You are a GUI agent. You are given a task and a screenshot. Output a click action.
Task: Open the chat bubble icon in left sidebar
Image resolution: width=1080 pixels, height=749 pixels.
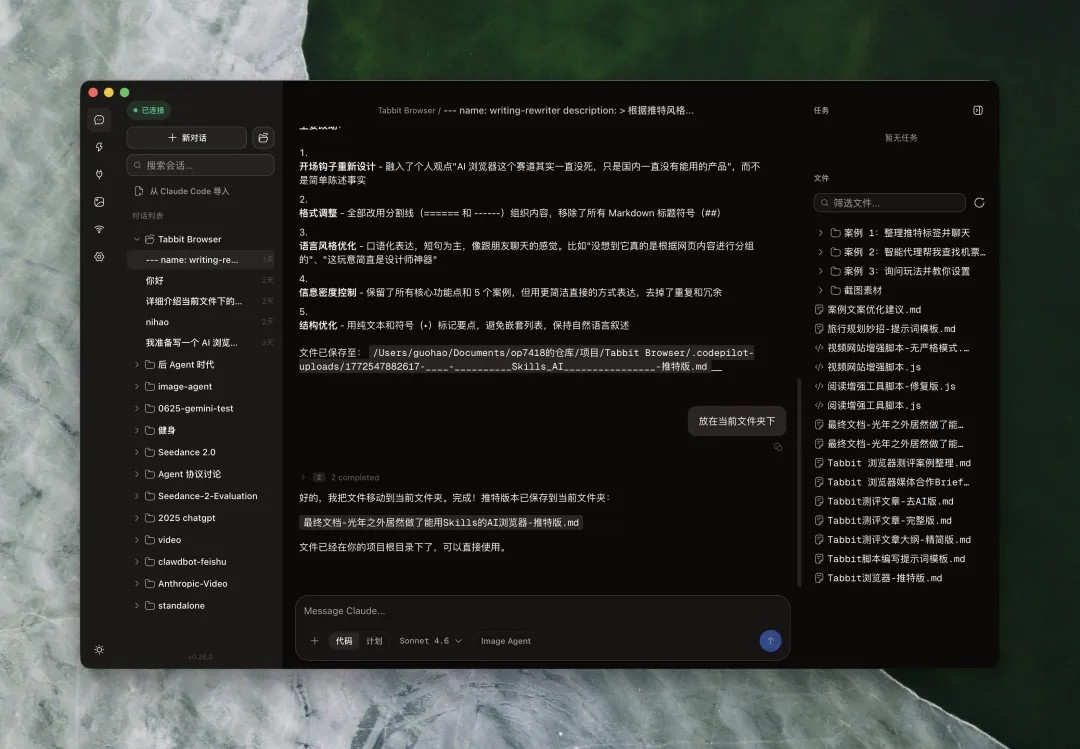(99, 120)
